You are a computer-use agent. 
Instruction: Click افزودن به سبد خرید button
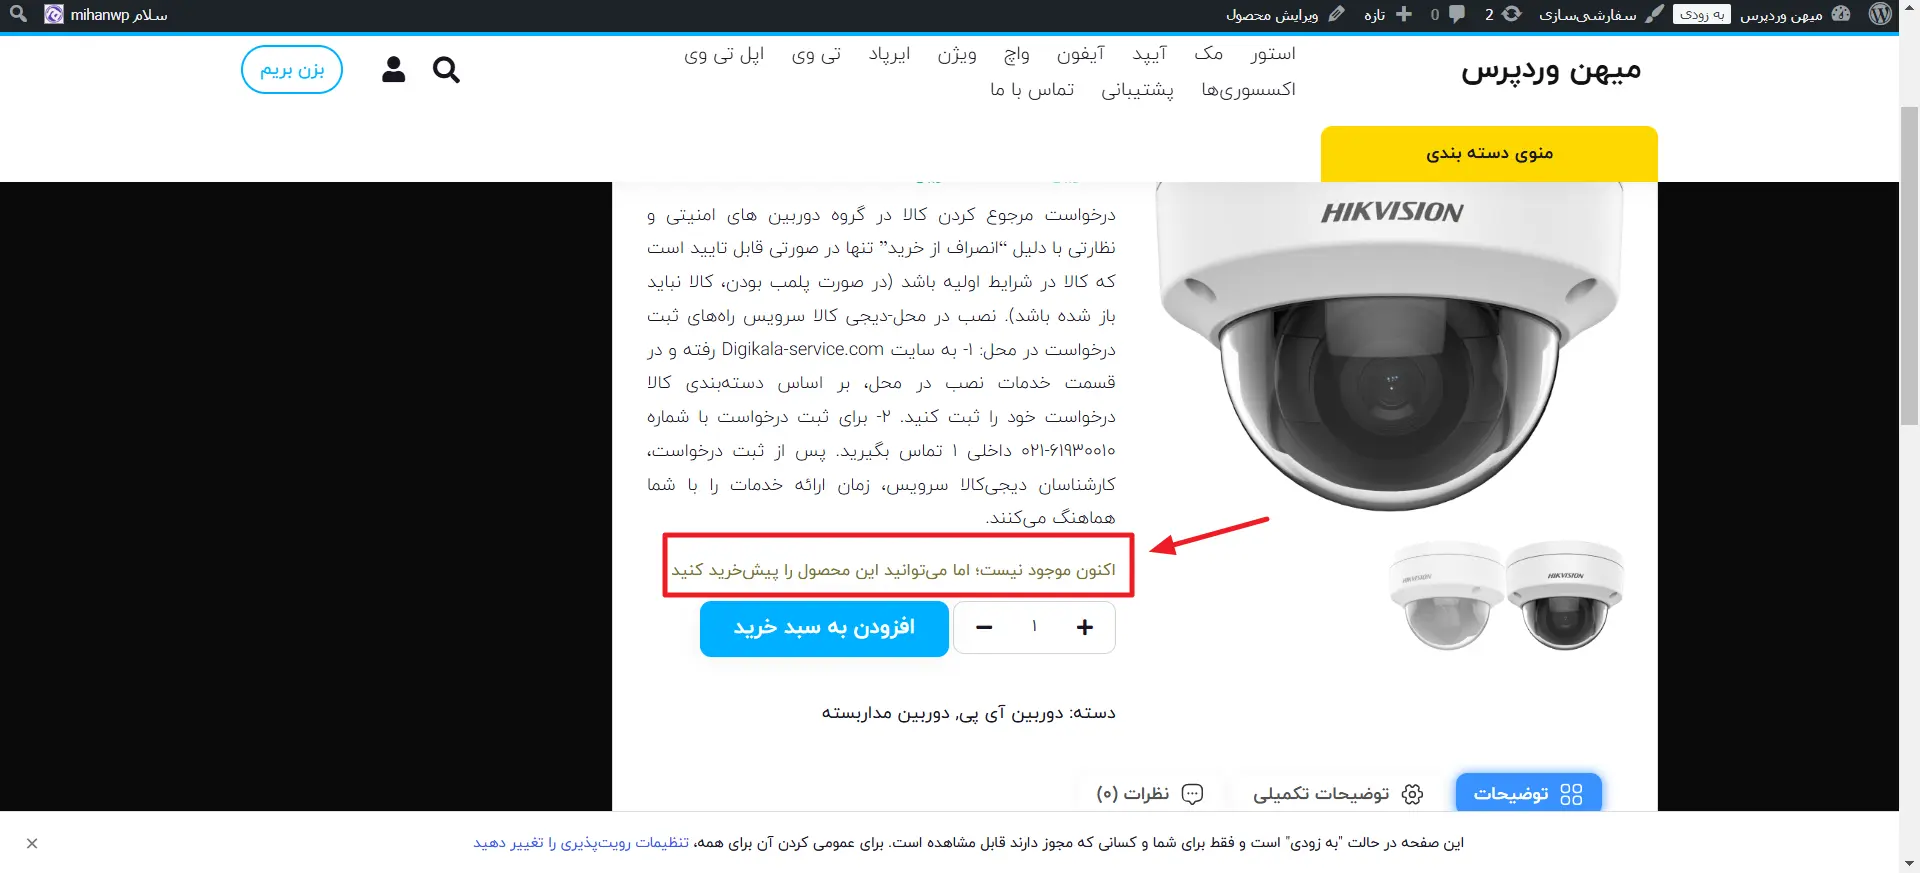pos(824,628)
